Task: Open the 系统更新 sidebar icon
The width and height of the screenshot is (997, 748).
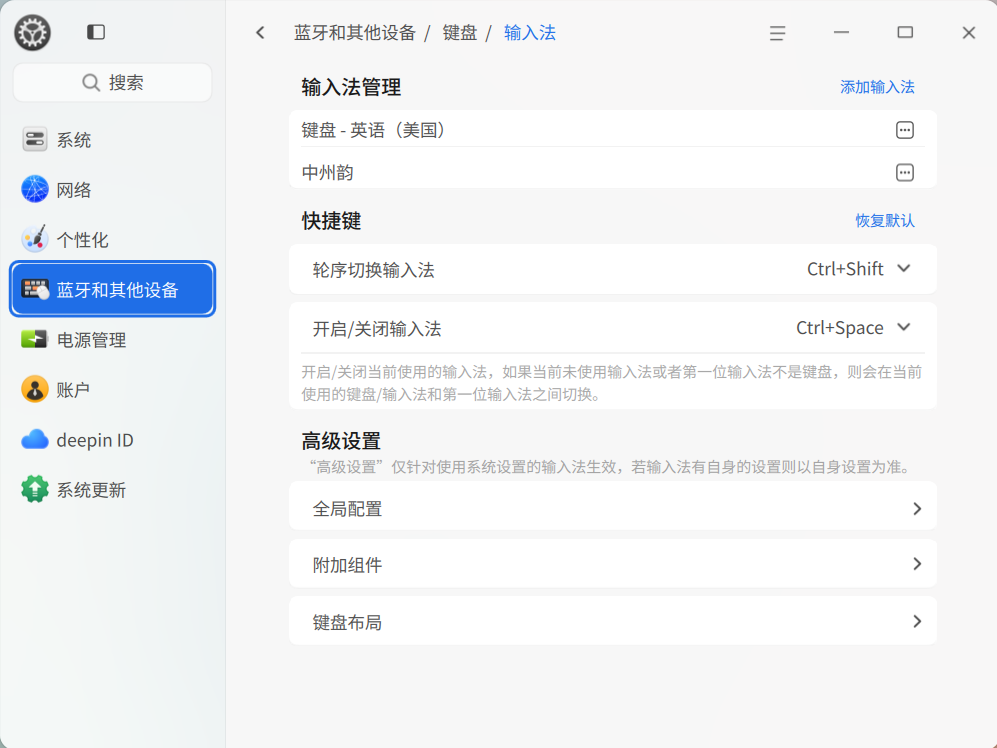Action: click(x=35, y=489)
